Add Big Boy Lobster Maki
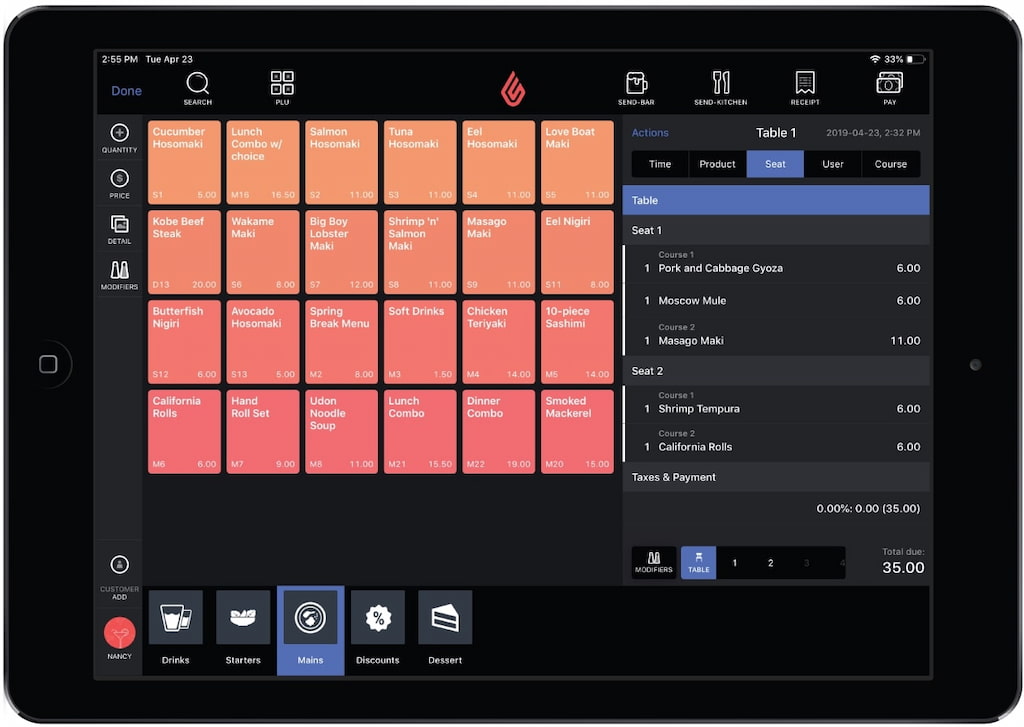Screen dimensions: 1024x727 click(342, 252)
